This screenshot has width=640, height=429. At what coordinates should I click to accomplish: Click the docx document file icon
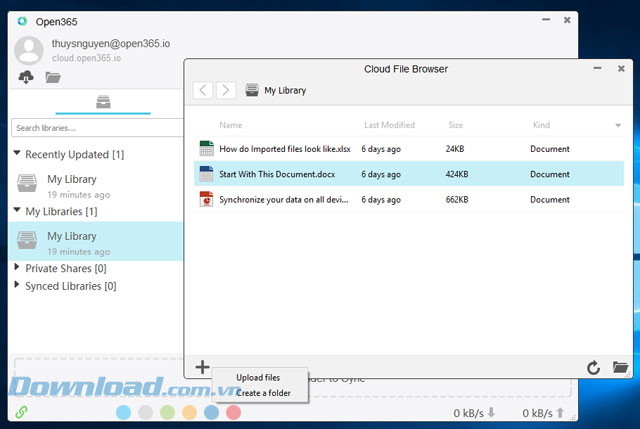coord(207,174)
